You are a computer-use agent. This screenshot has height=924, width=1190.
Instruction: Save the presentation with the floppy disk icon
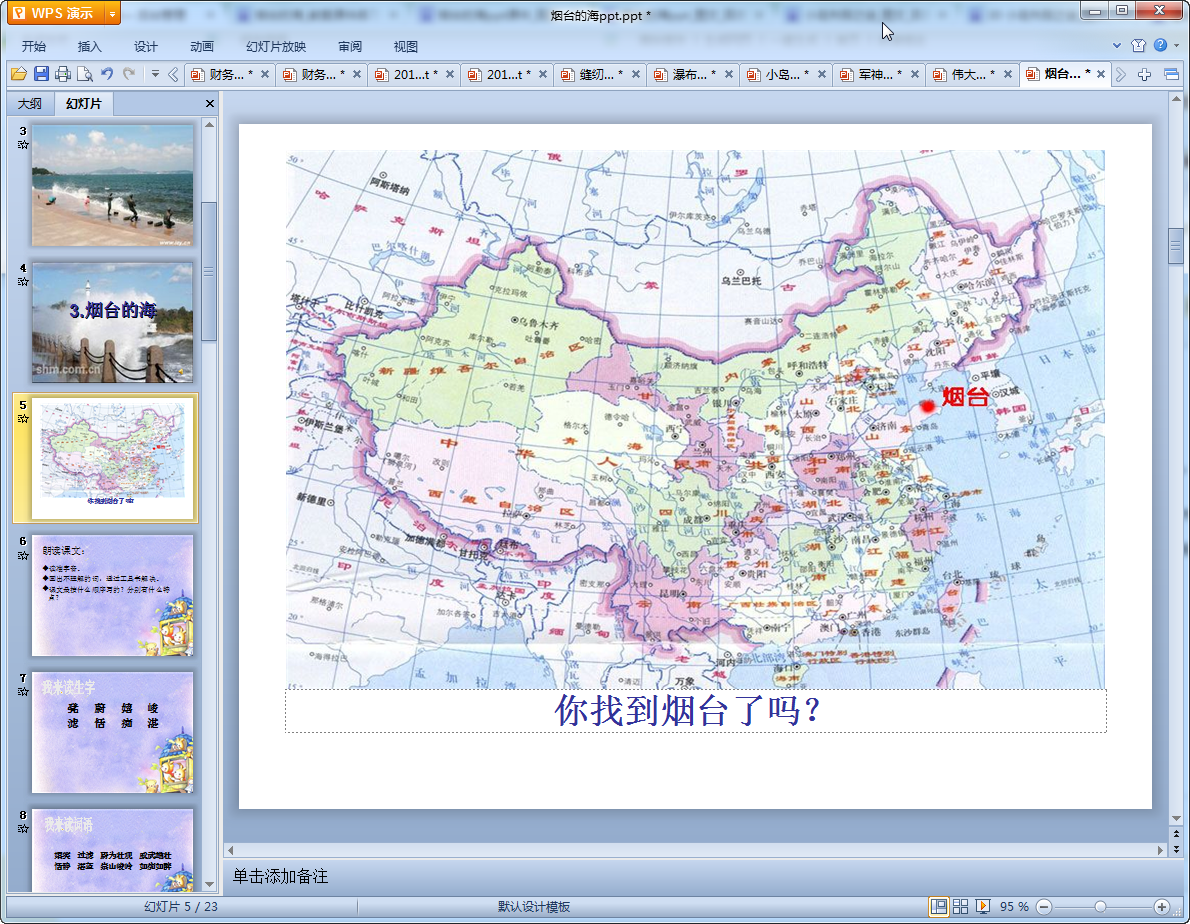tap(41, 74)
